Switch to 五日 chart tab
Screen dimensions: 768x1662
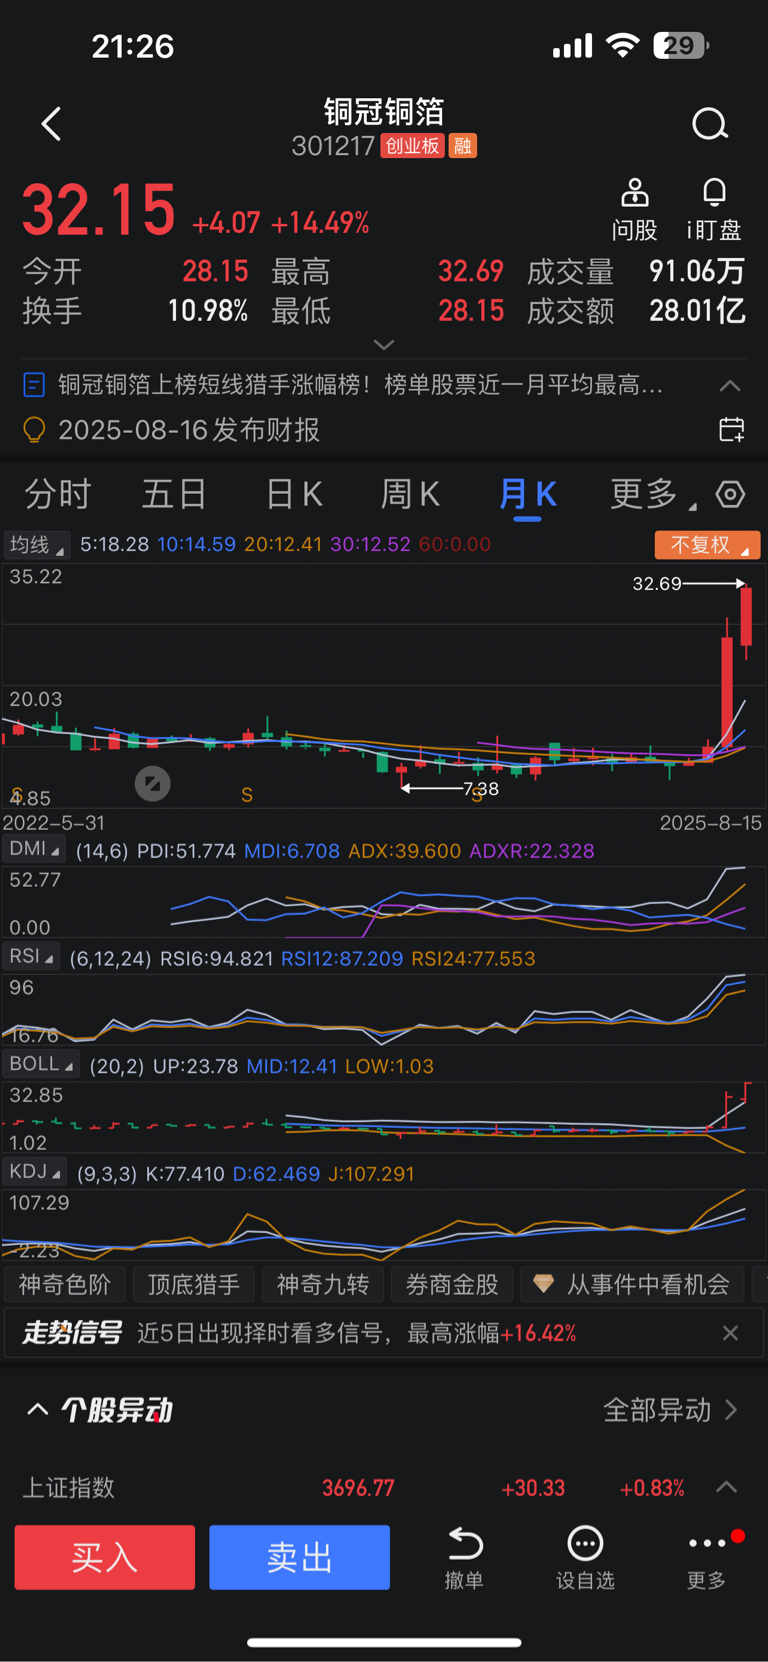(x=174, y=494)
